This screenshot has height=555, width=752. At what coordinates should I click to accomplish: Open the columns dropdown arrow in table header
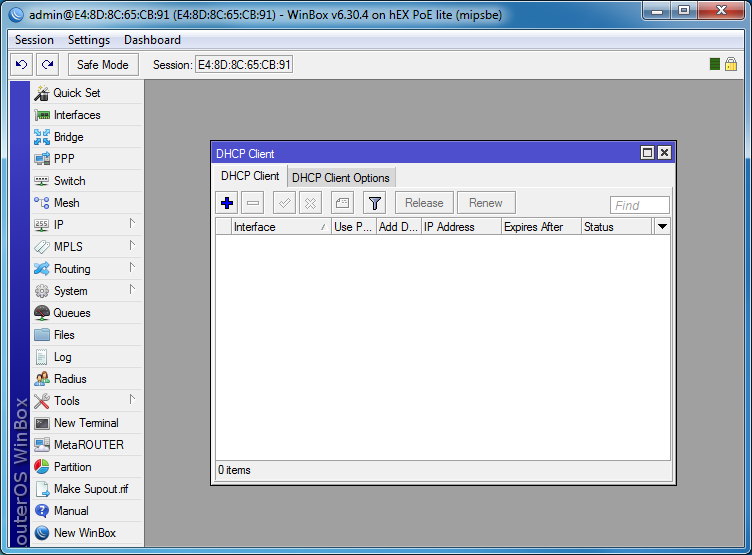pyautogui.click(x=662, y=226)
